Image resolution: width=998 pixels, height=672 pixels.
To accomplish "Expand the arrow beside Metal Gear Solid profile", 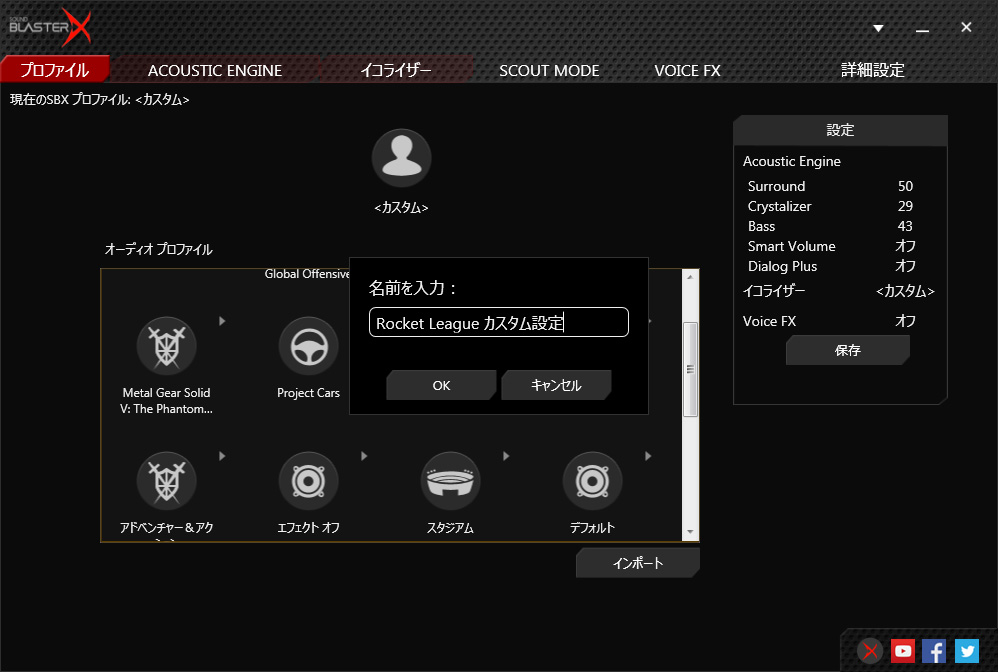I will (x=222, y=321).
